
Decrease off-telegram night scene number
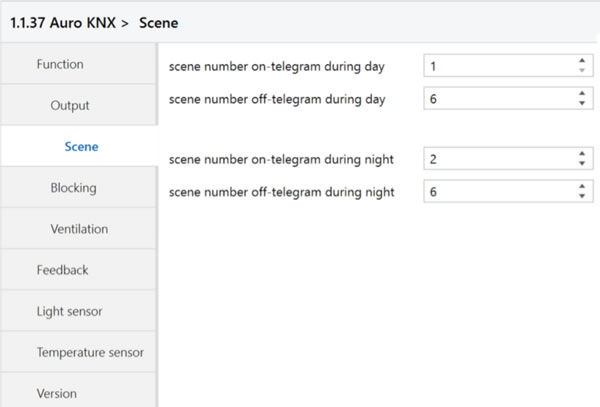click(x=582, y=196)
